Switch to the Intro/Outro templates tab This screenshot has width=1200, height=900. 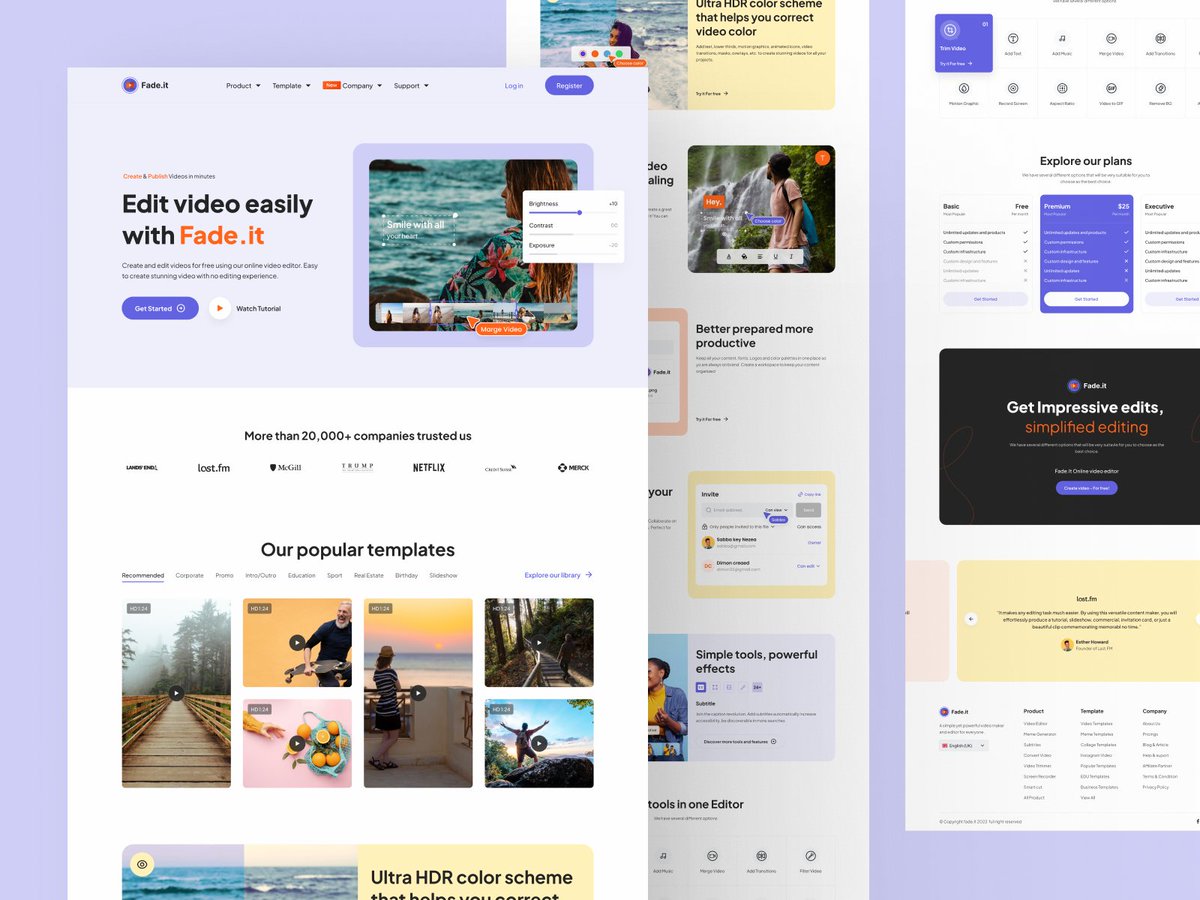[x=261, y=575]
